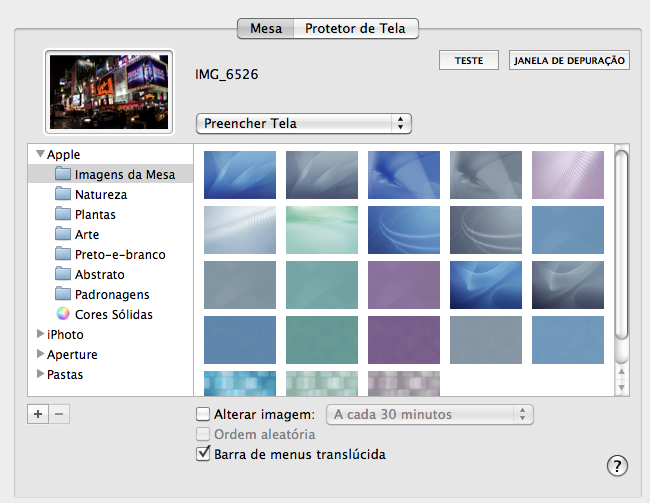Choose the textured green wallpaper, fourth row
This screenshot has height=503, width=650.
point(322,340)
